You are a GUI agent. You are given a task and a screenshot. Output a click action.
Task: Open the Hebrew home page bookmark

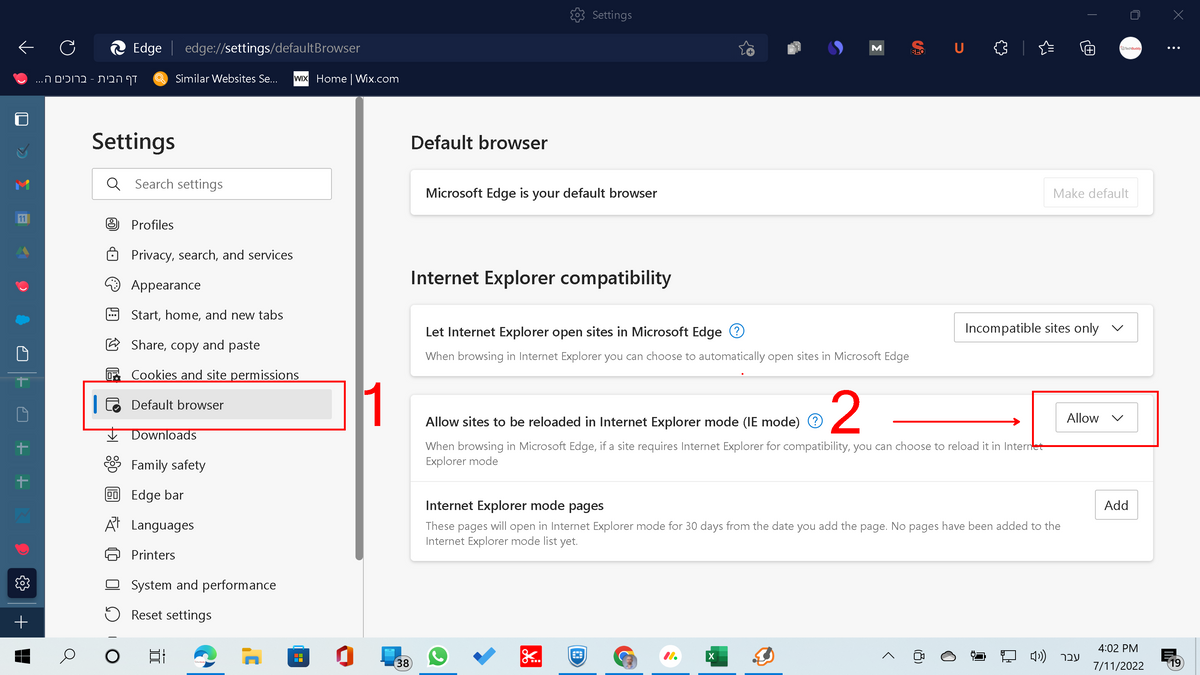pos(77,78)
